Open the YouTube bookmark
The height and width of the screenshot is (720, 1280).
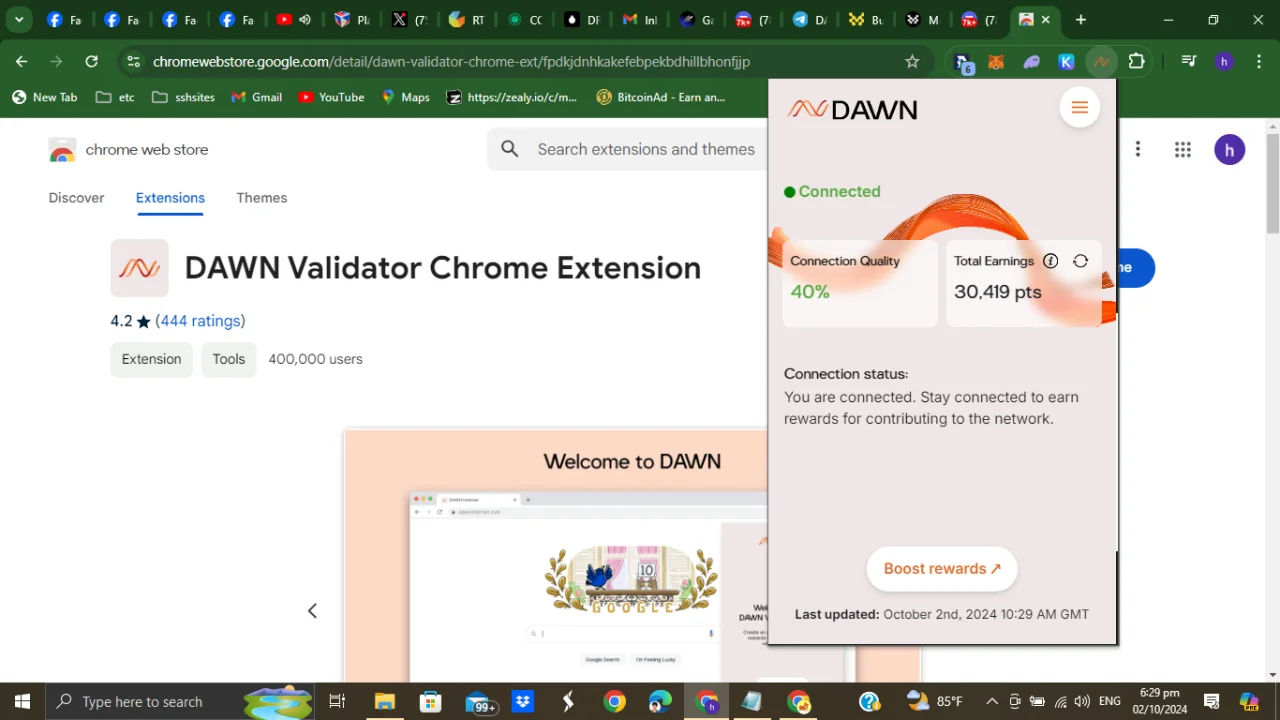tap(331, 97)
